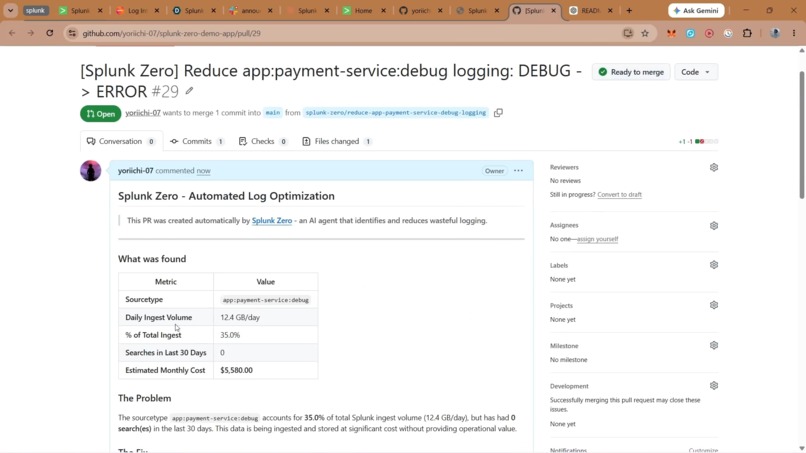Click Ready to merge status button
The height and width of the screenshot is (453, 806).
click(631, 72)
